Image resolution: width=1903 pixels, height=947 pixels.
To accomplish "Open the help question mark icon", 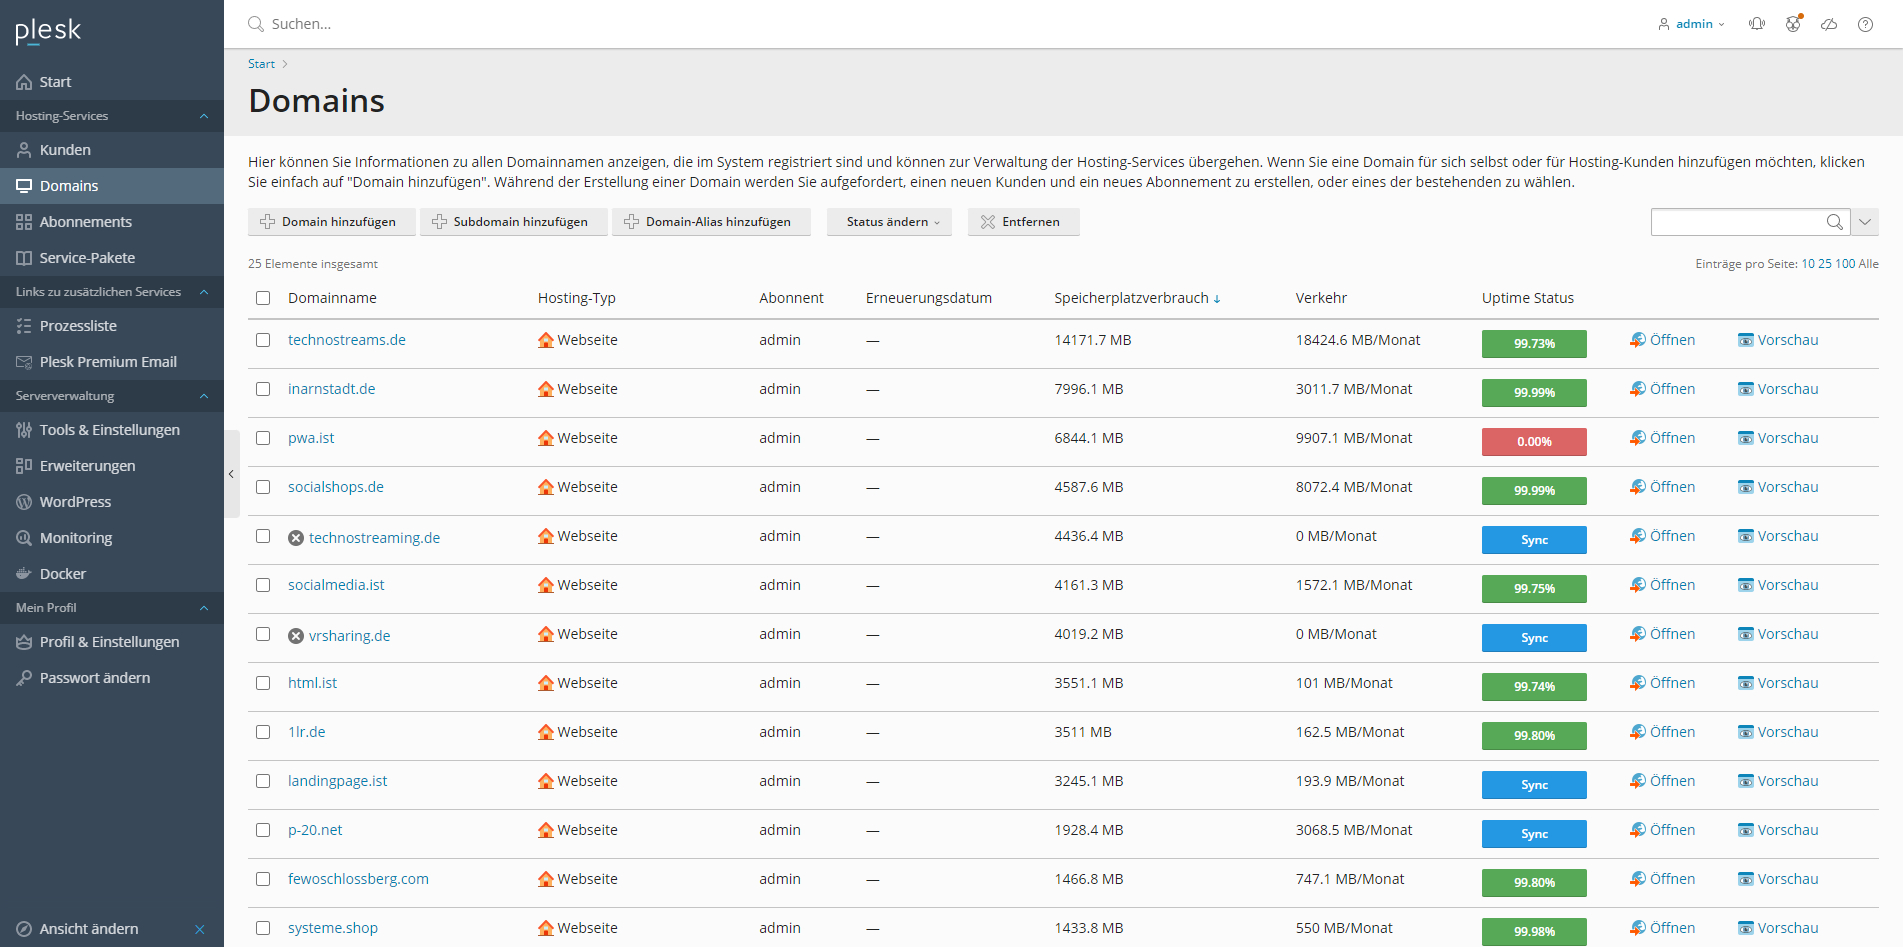I will click(x=1865, y=24).
